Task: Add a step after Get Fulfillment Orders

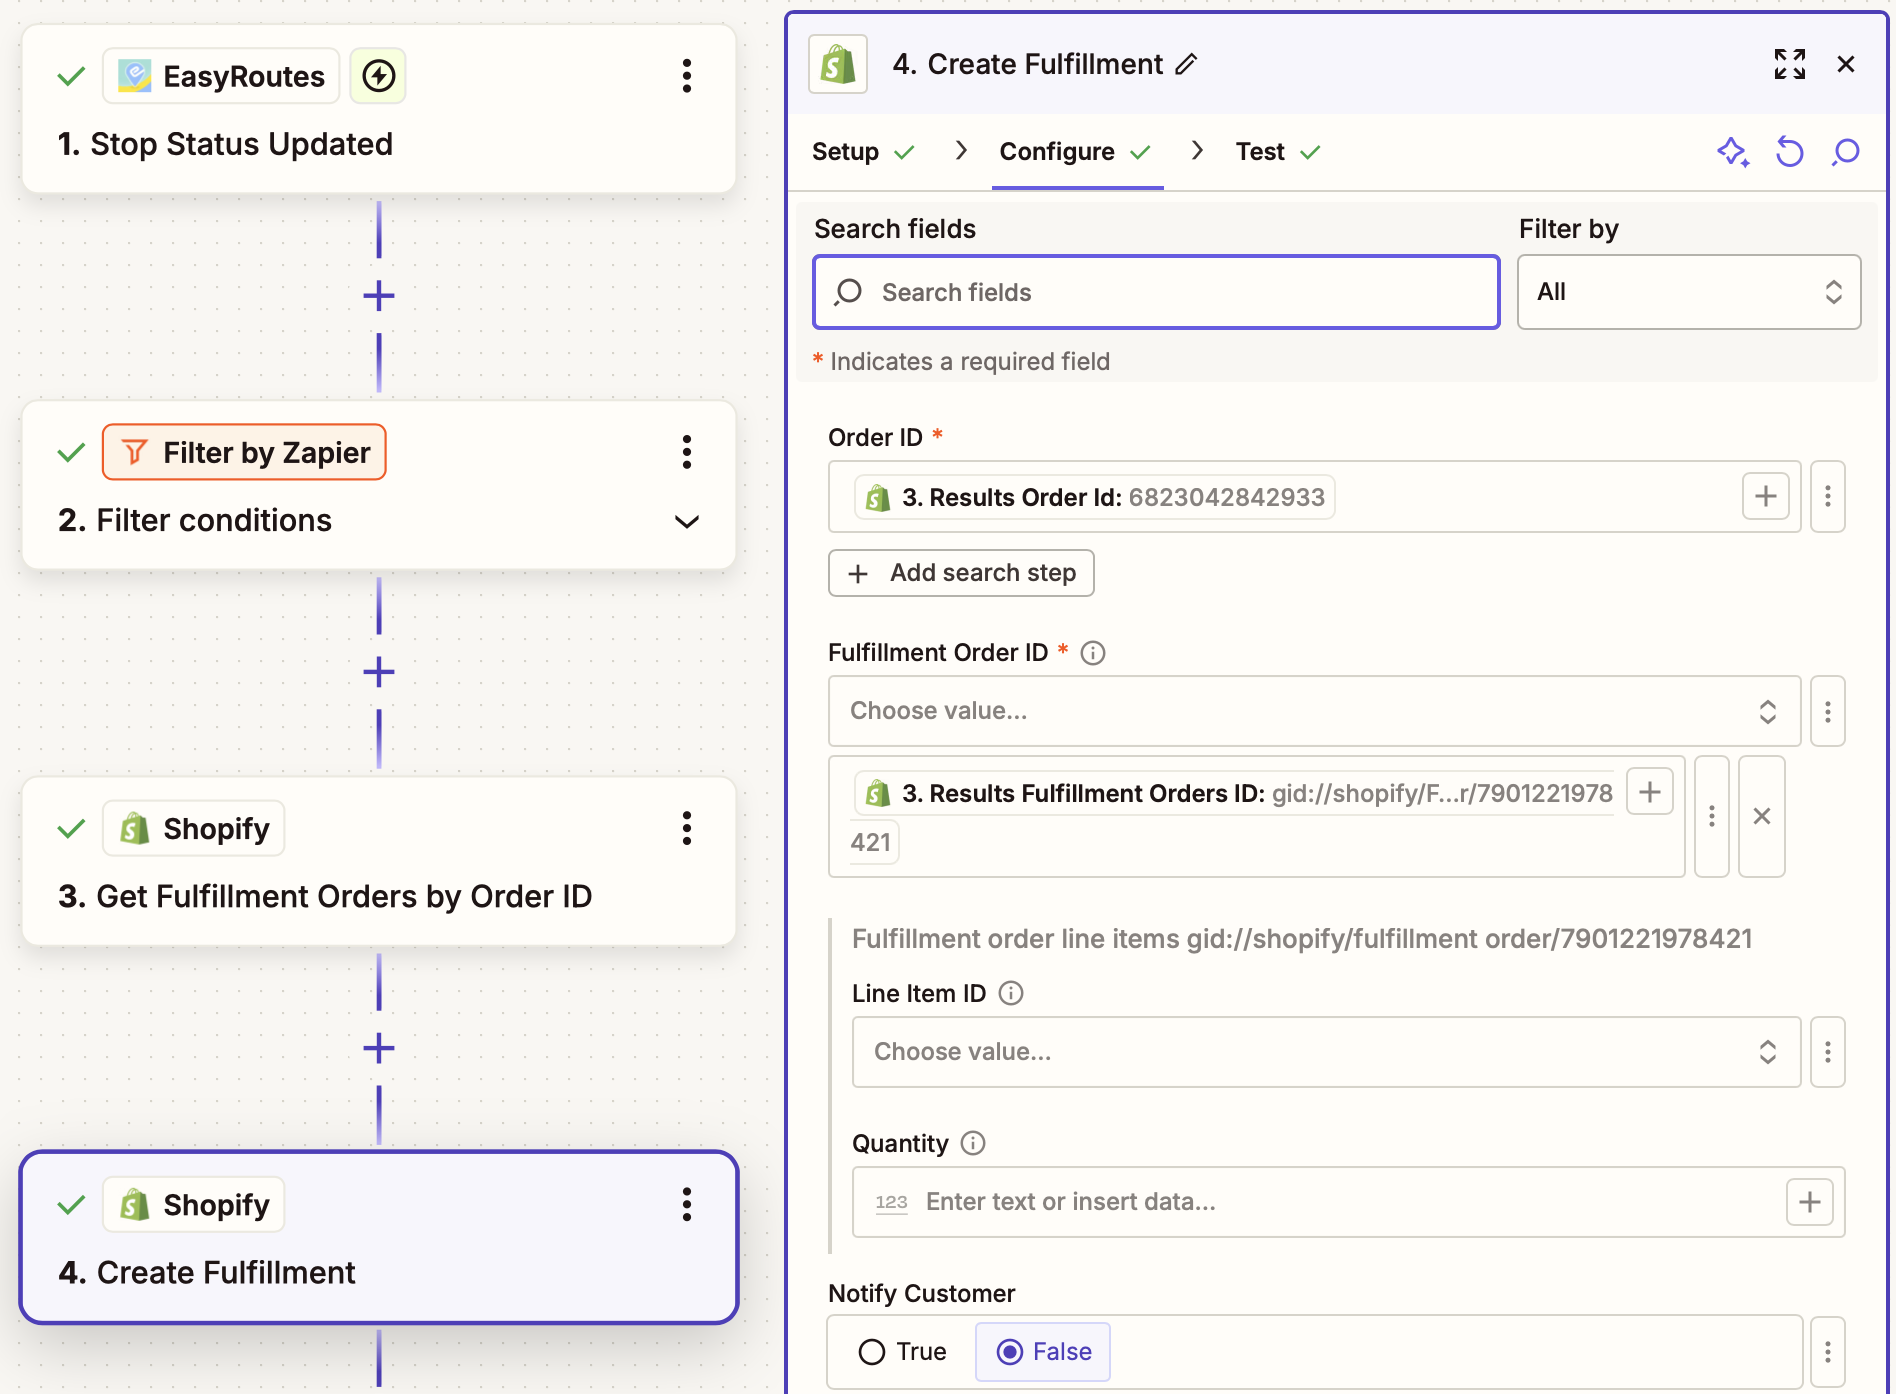Action: tap(378, 1048)
